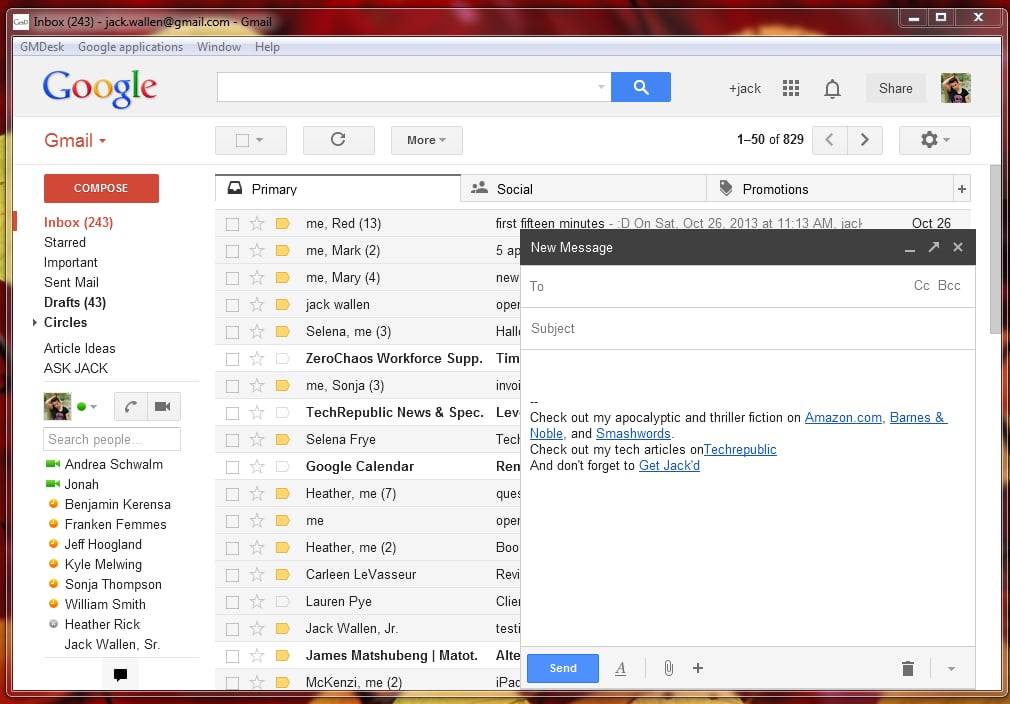
Task: Open search options dropdown arrow
Action: 600,87
